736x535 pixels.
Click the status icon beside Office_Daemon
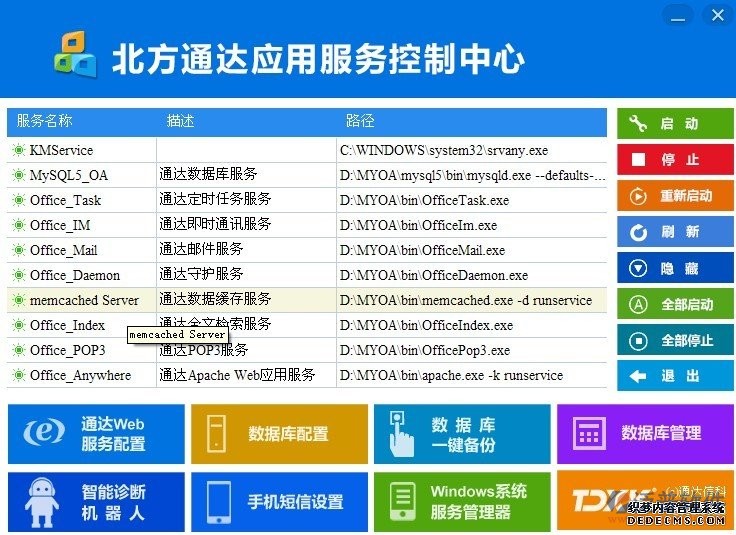[x=18, y=275]
